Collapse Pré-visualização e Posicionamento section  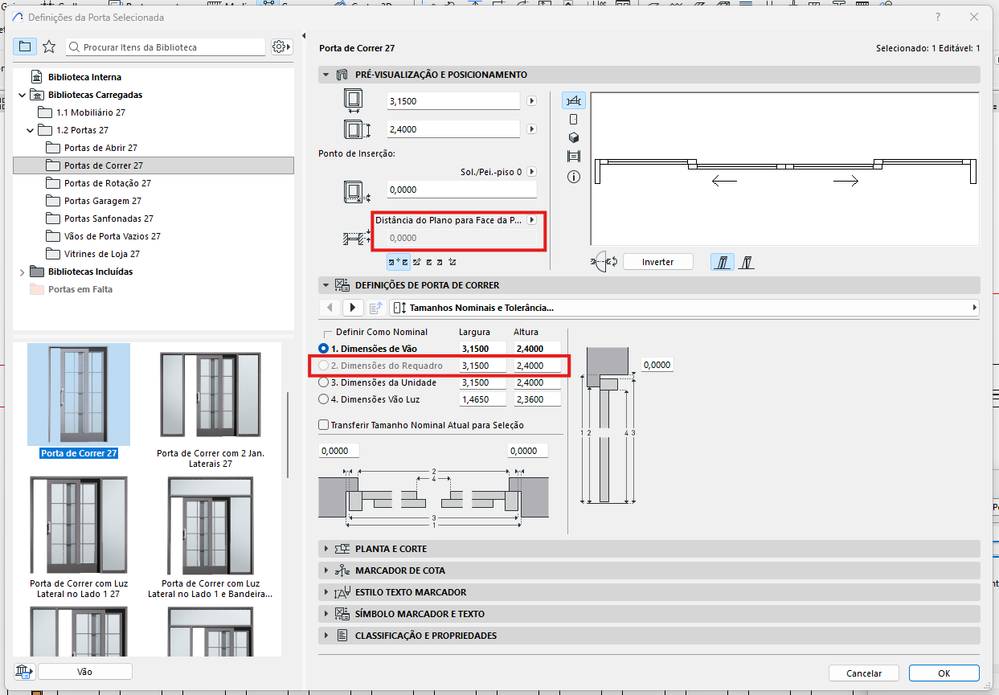326,75
